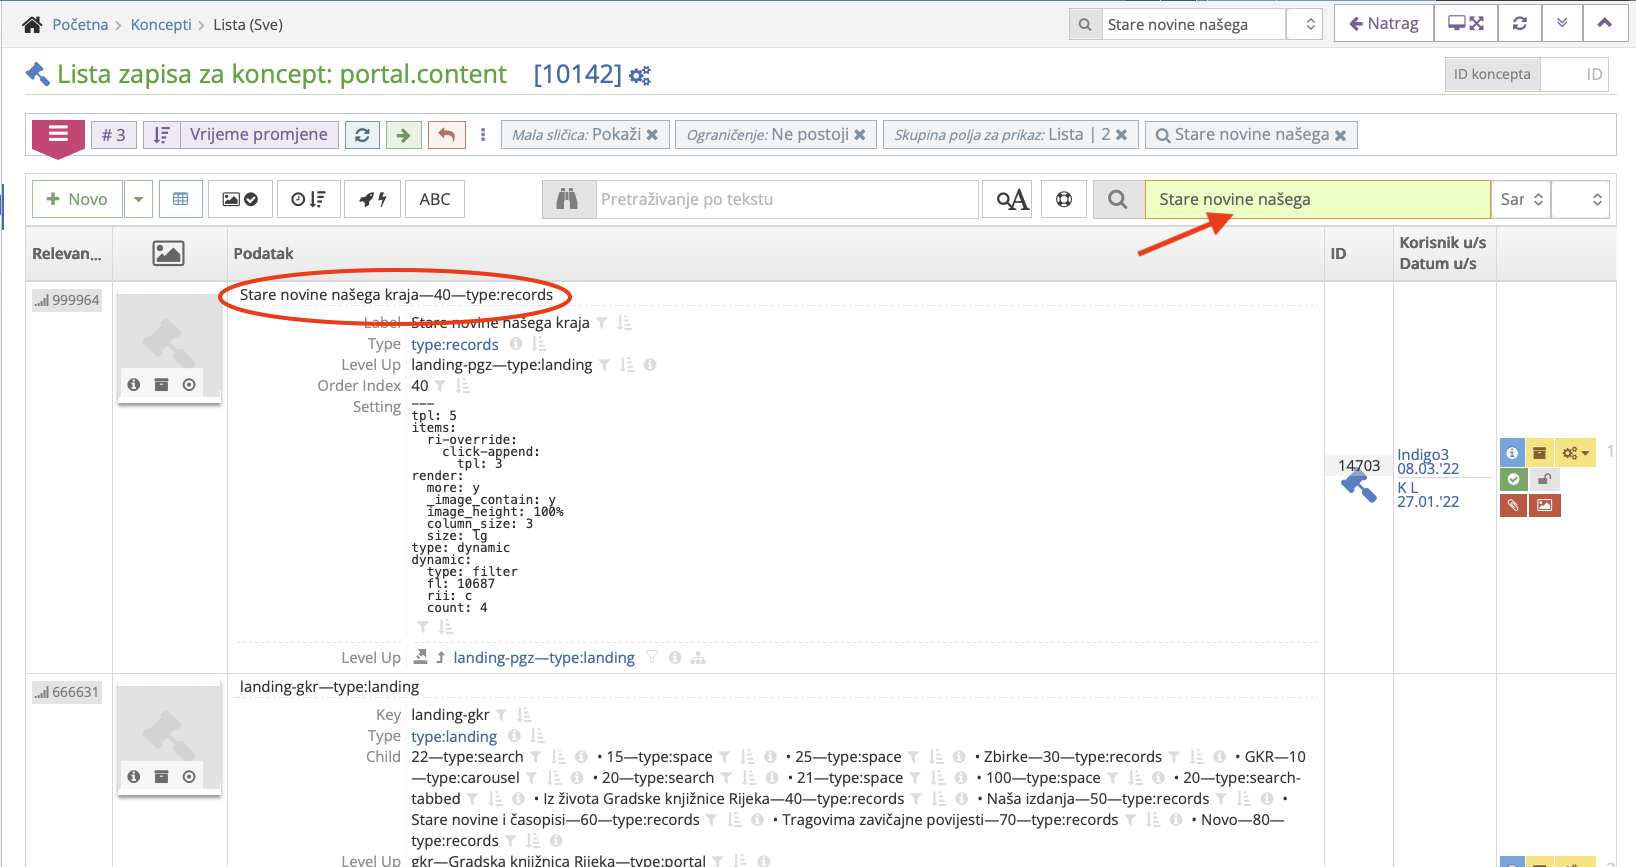The width and height of the screenshot is (1636, 867).
Task: Click the lifebuoy help button
Action: tap(1064, 199)
